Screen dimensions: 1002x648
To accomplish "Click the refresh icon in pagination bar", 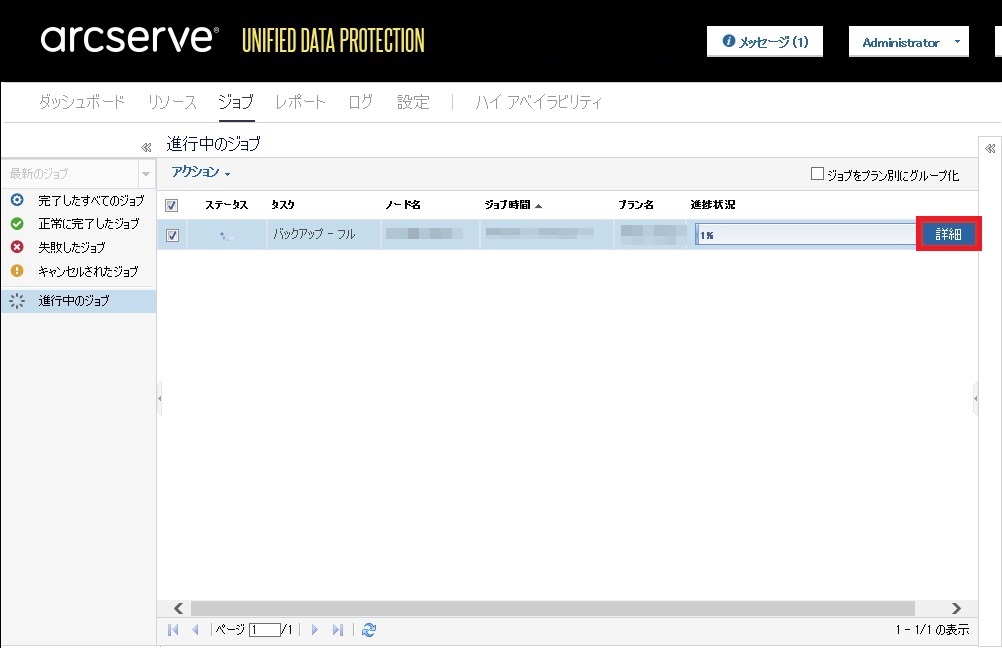I will [x=369, y=630].
